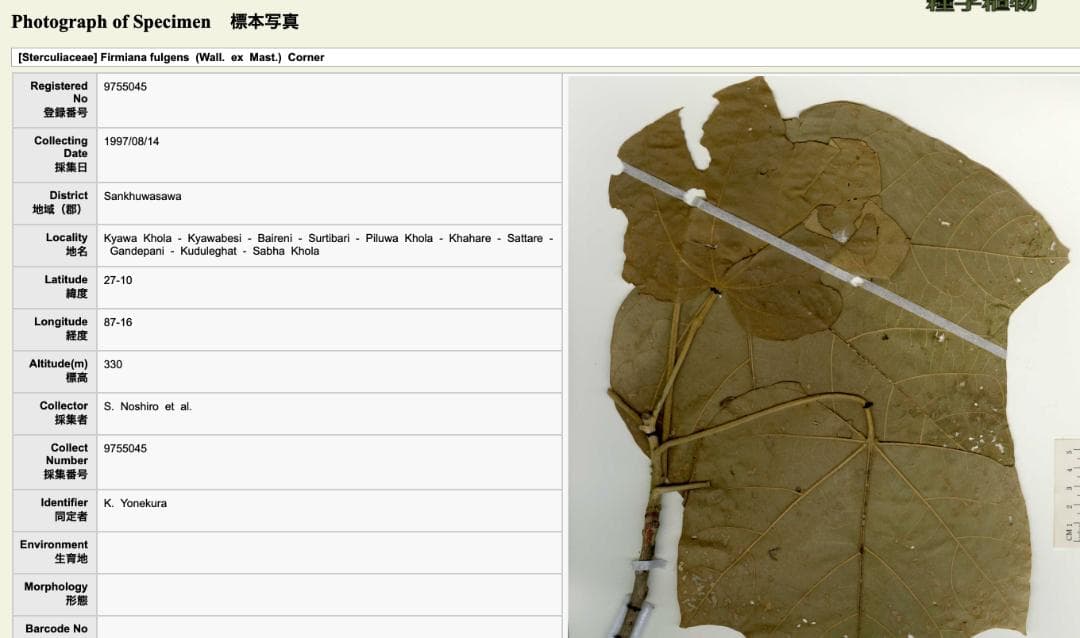Click the Altitude(m) row label
The height and width of the screenshot is (638, 1080).
(58, 371)
